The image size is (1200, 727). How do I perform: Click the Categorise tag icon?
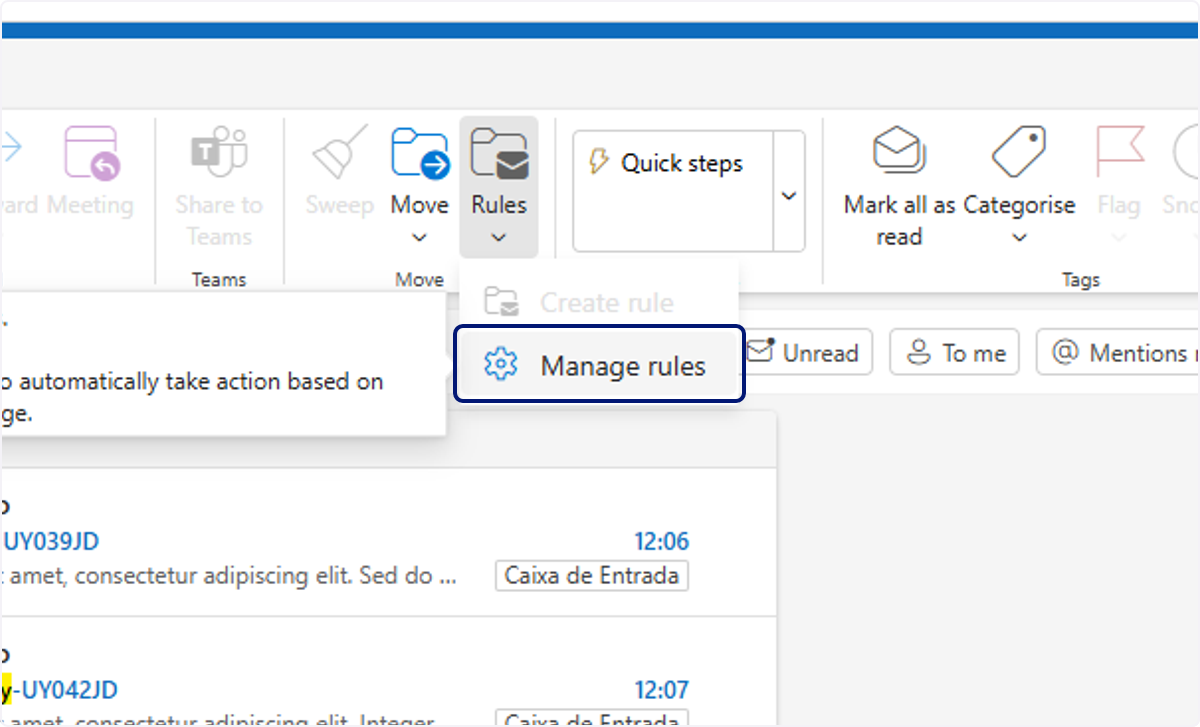click(x=1018, y=153)
